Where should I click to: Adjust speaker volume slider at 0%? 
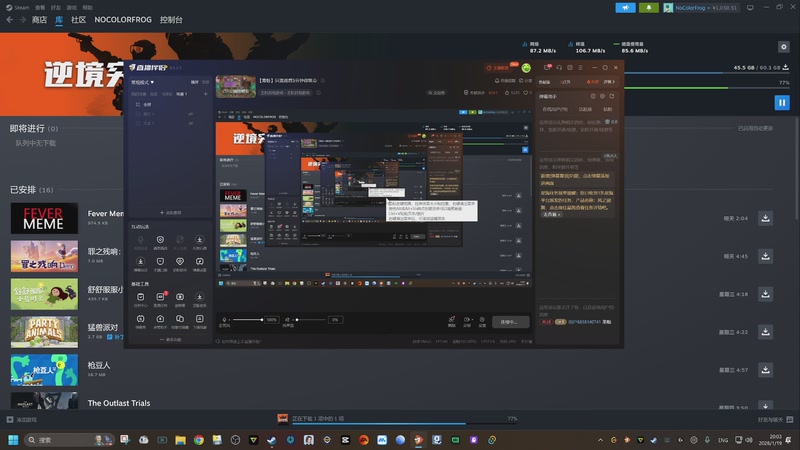point(311,320)
